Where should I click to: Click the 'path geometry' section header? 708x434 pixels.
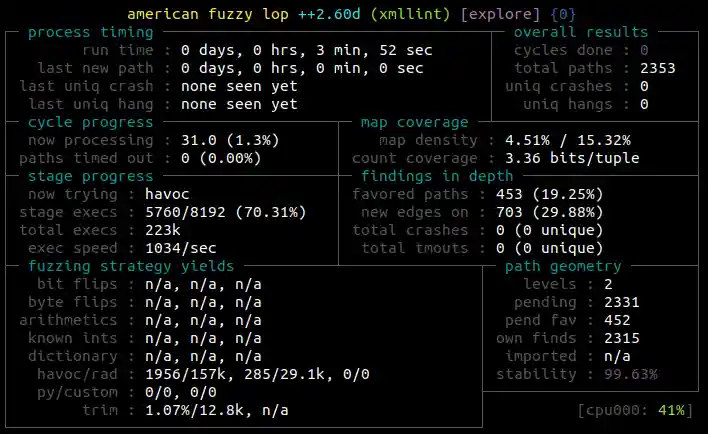[563, 266]
